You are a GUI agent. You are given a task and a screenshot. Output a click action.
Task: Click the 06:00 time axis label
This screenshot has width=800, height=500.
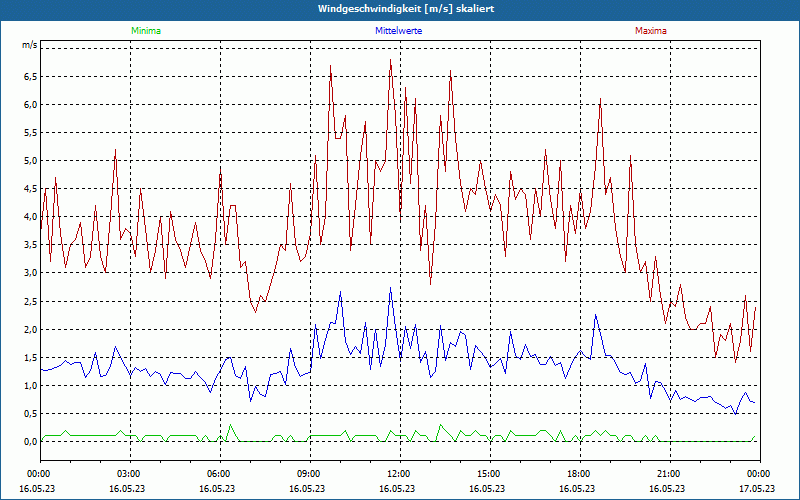[x=219, y=474]
